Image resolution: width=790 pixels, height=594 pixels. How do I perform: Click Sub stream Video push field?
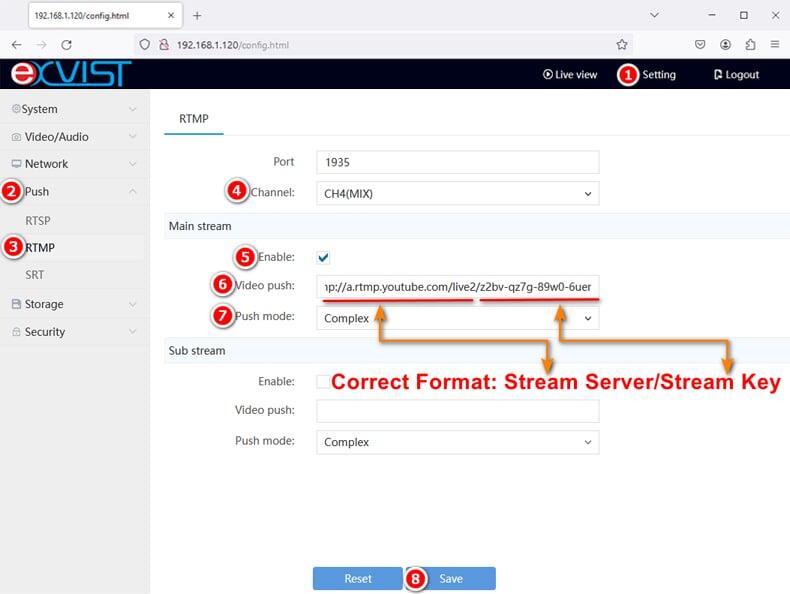[x=457, y=411]
